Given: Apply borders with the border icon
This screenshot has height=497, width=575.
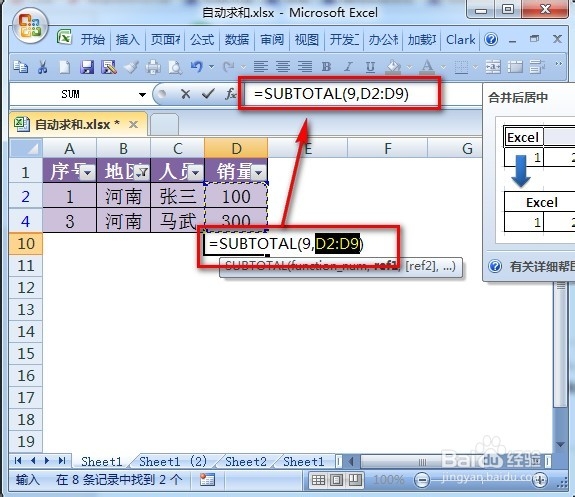Looking at the screenshot, I should (x=461, y=67).
